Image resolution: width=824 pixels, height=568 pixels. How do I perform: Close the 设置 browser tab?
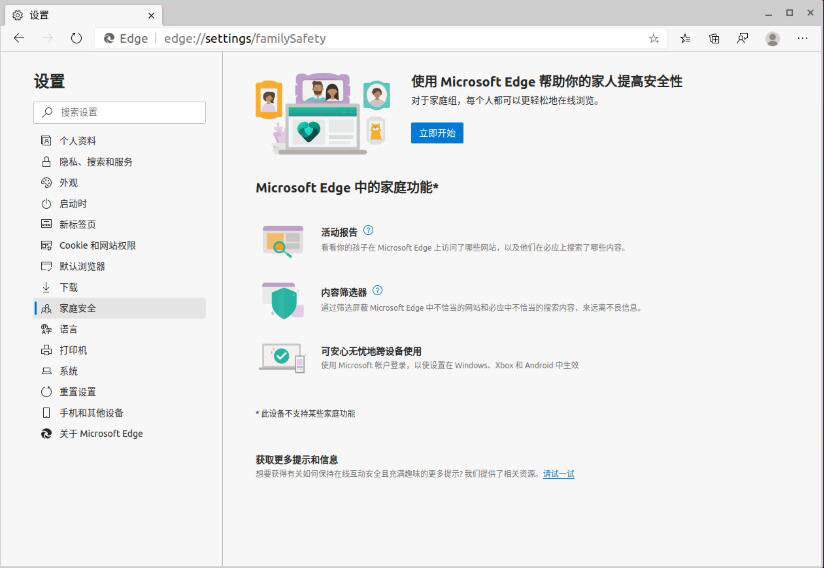coord(151,15)
